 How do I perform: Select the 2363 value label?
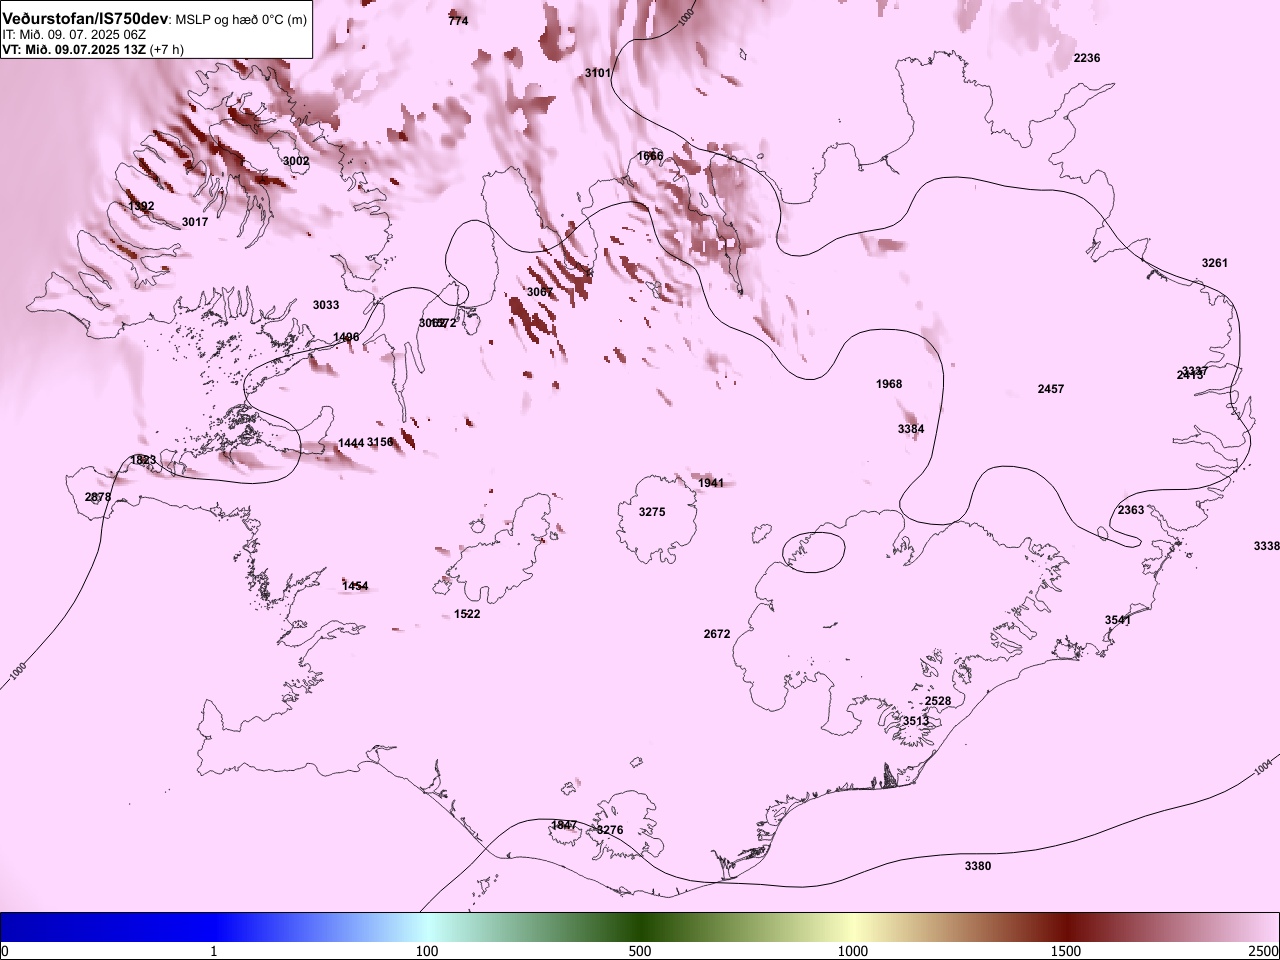[1131, 510]
